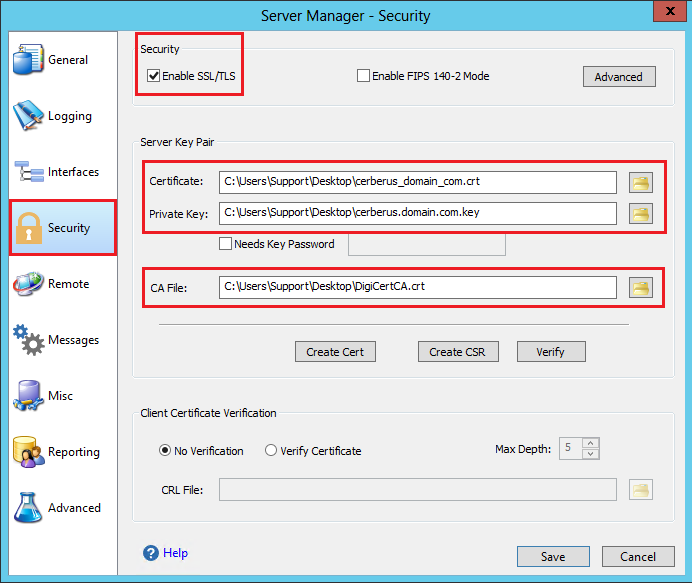The height and width of the screenshot is (583, 692).
Task: Open the Misc settings page icon
Action: 28,396
